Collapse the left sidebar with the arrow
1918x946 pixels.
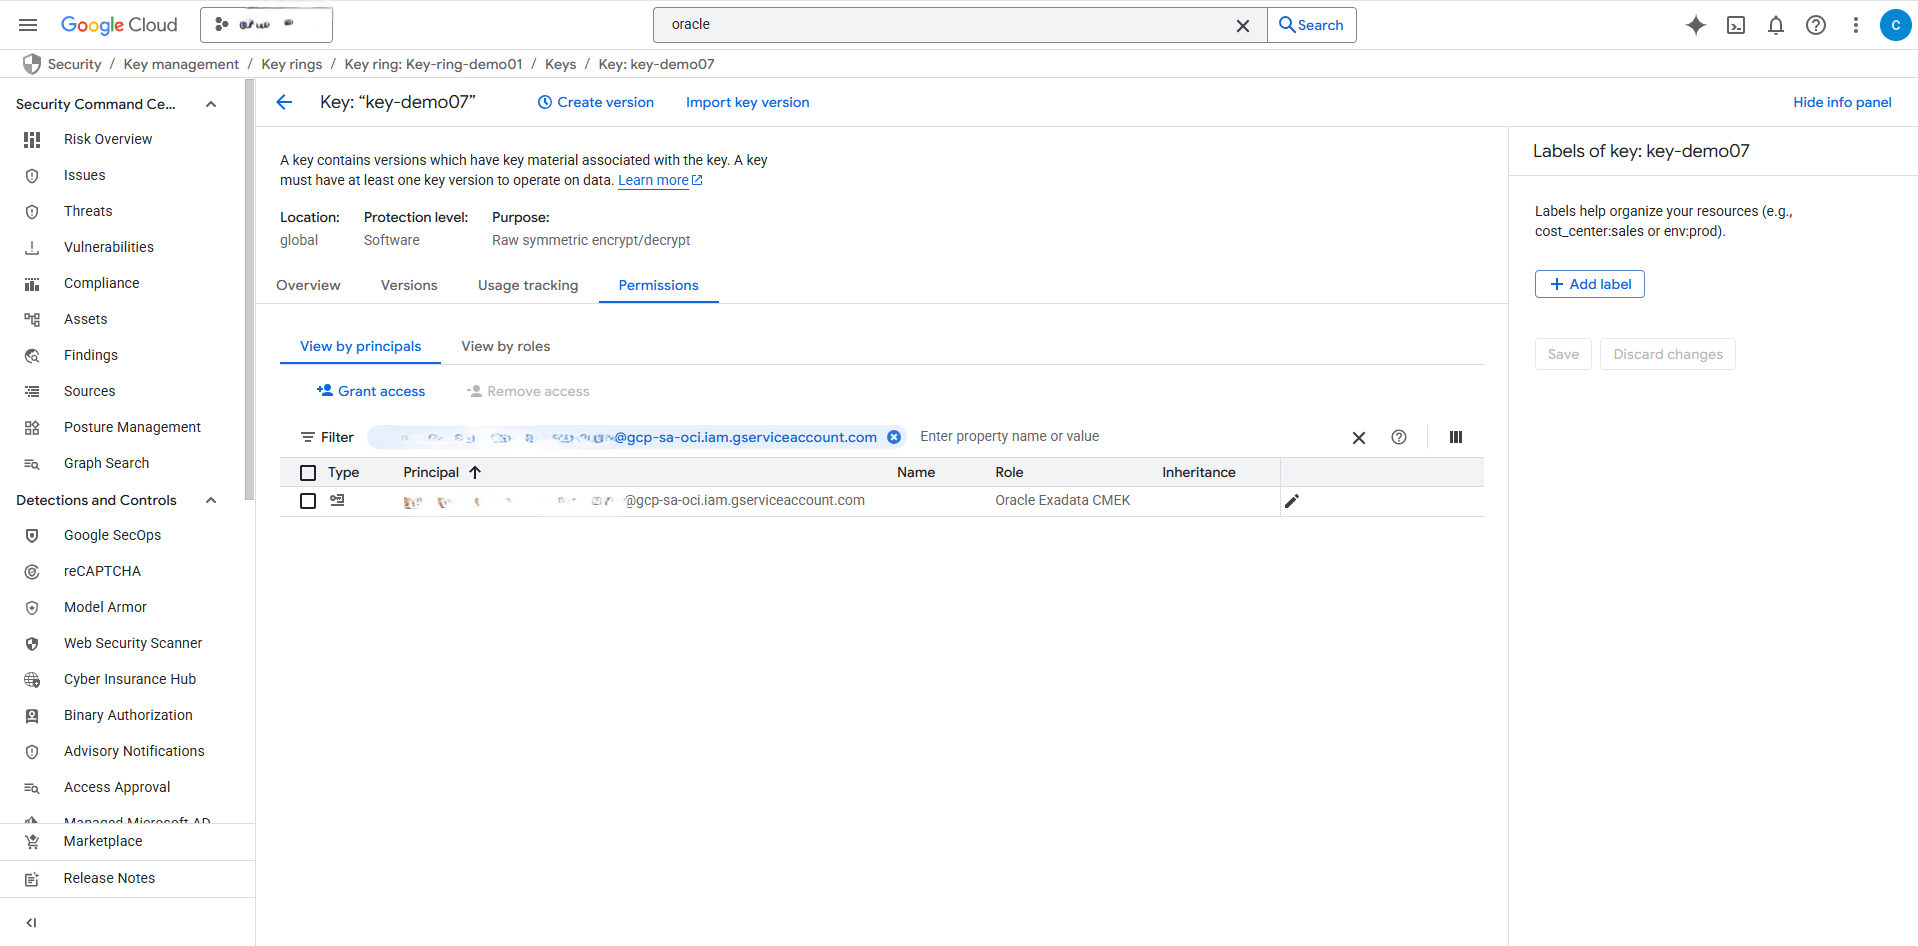(x=31, y=922)
